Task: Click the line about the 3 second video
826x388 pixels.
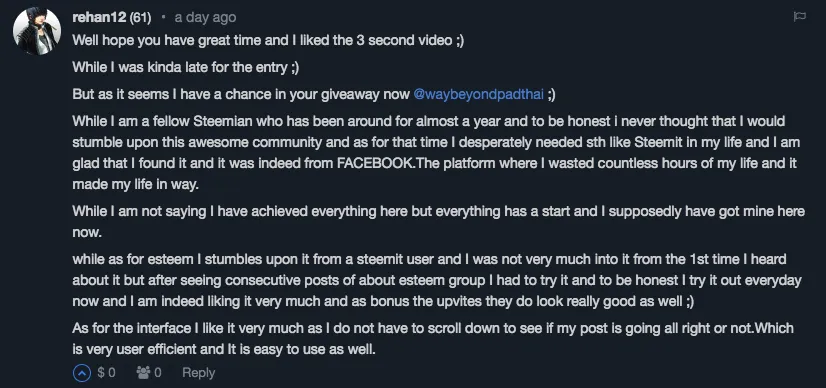Action: (268, 41)
